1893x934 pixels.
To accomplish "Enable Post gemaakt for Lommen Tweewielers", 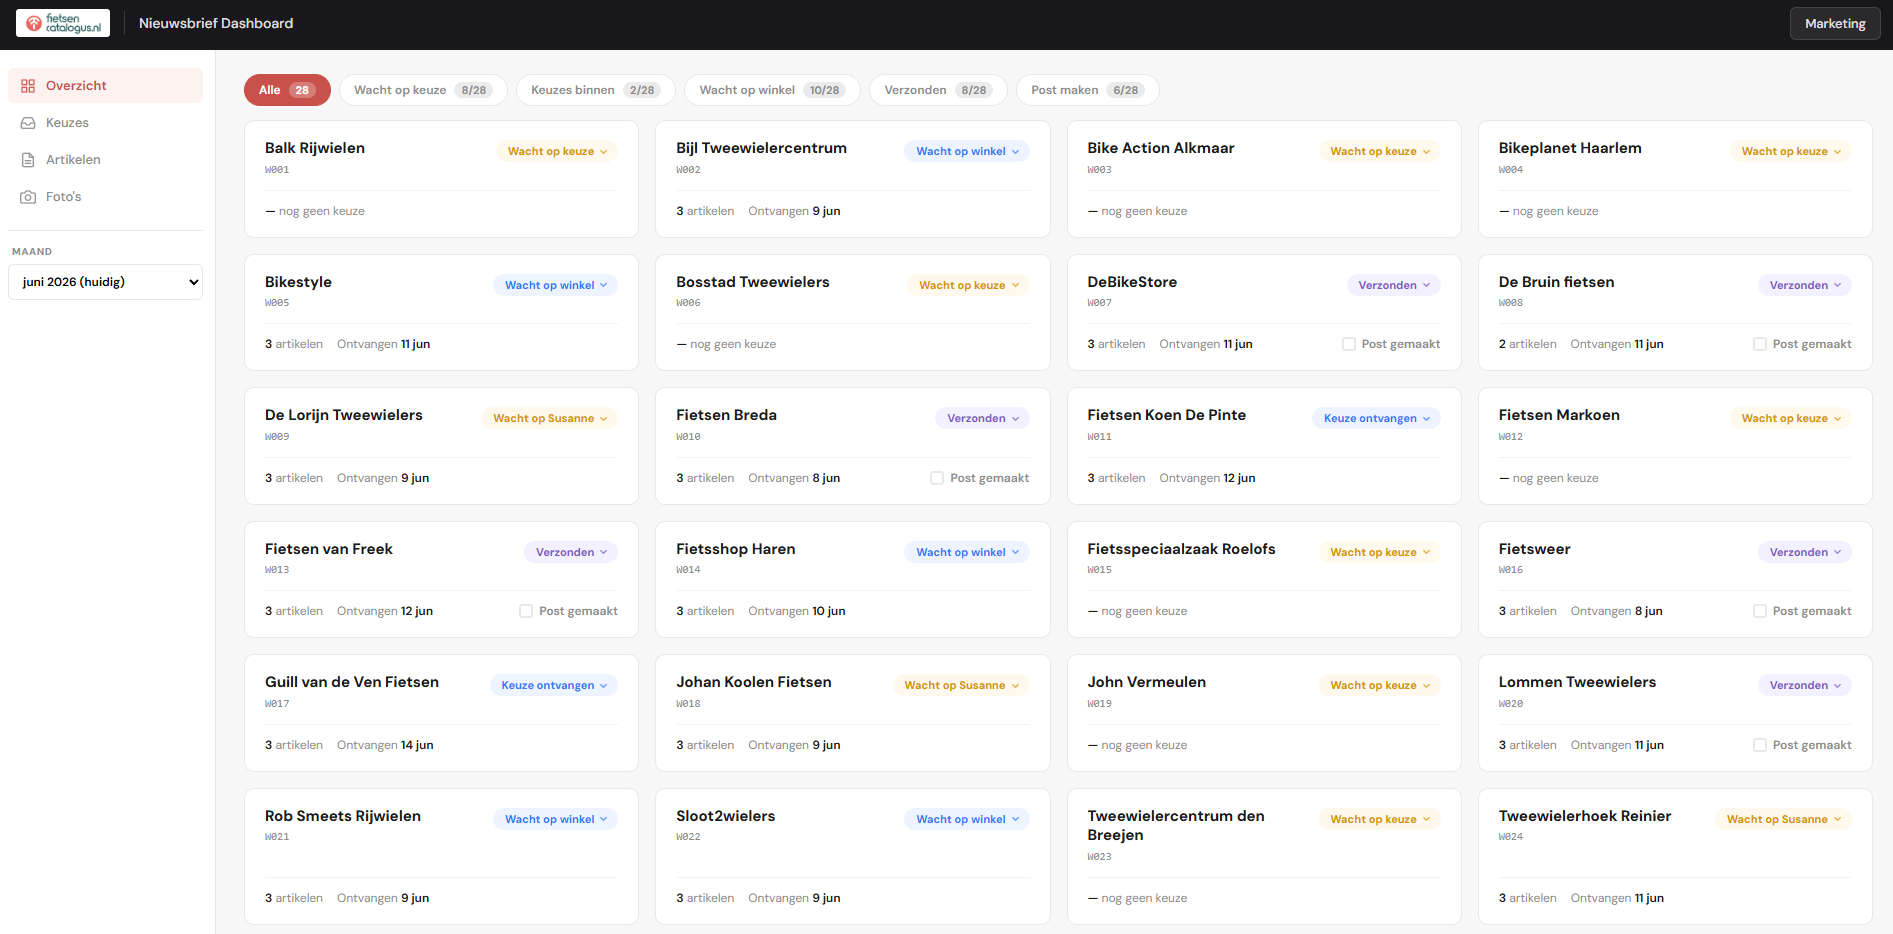I will coord(1760,745).
